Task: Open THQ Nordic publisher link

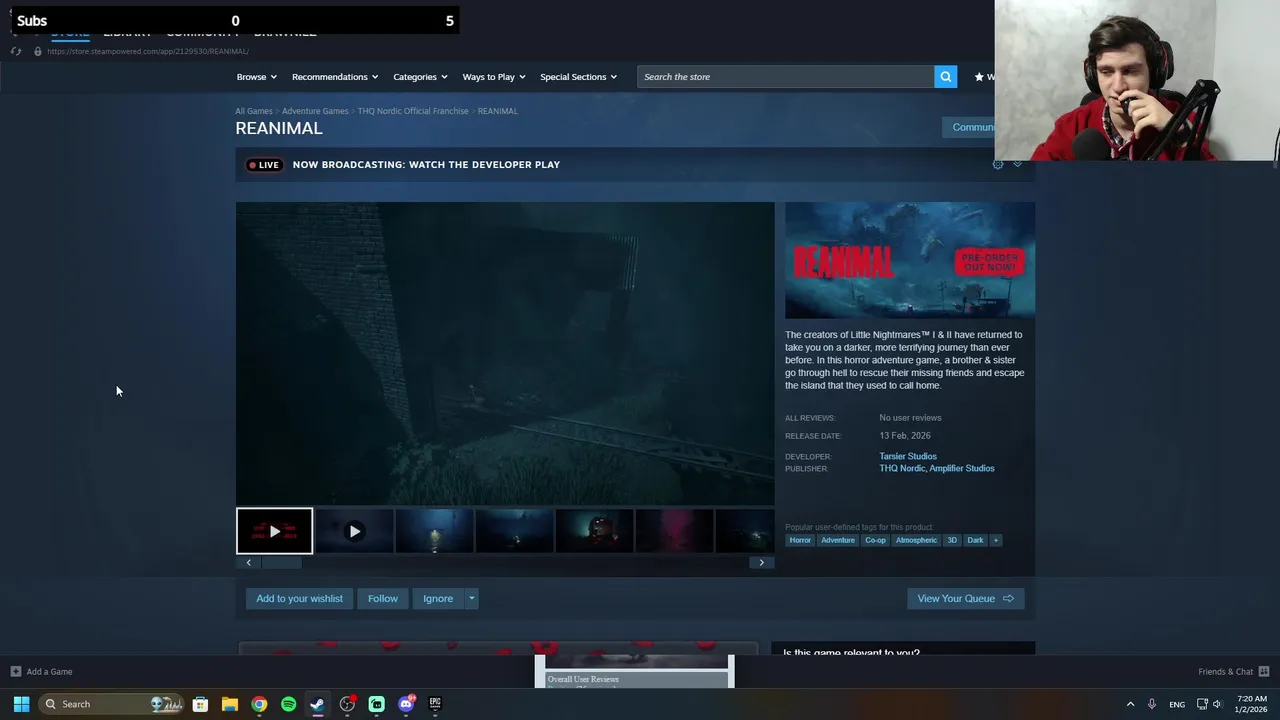Action: pyautogui.click(x=902, y=468)
